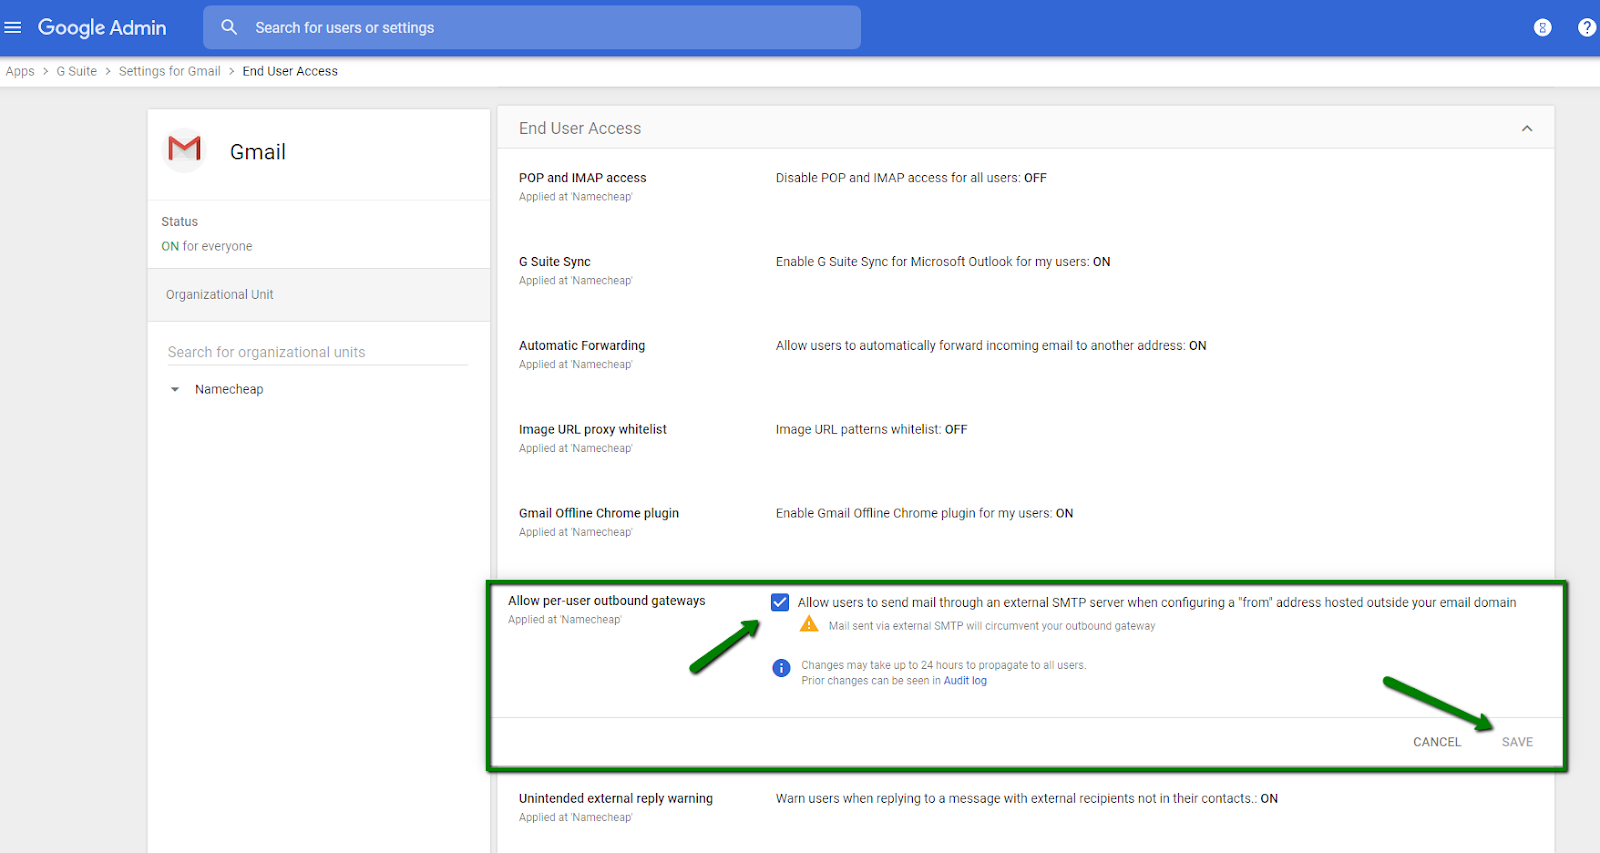
Task: Open the hourglass tasks icon
Action: pos(1542,27)
